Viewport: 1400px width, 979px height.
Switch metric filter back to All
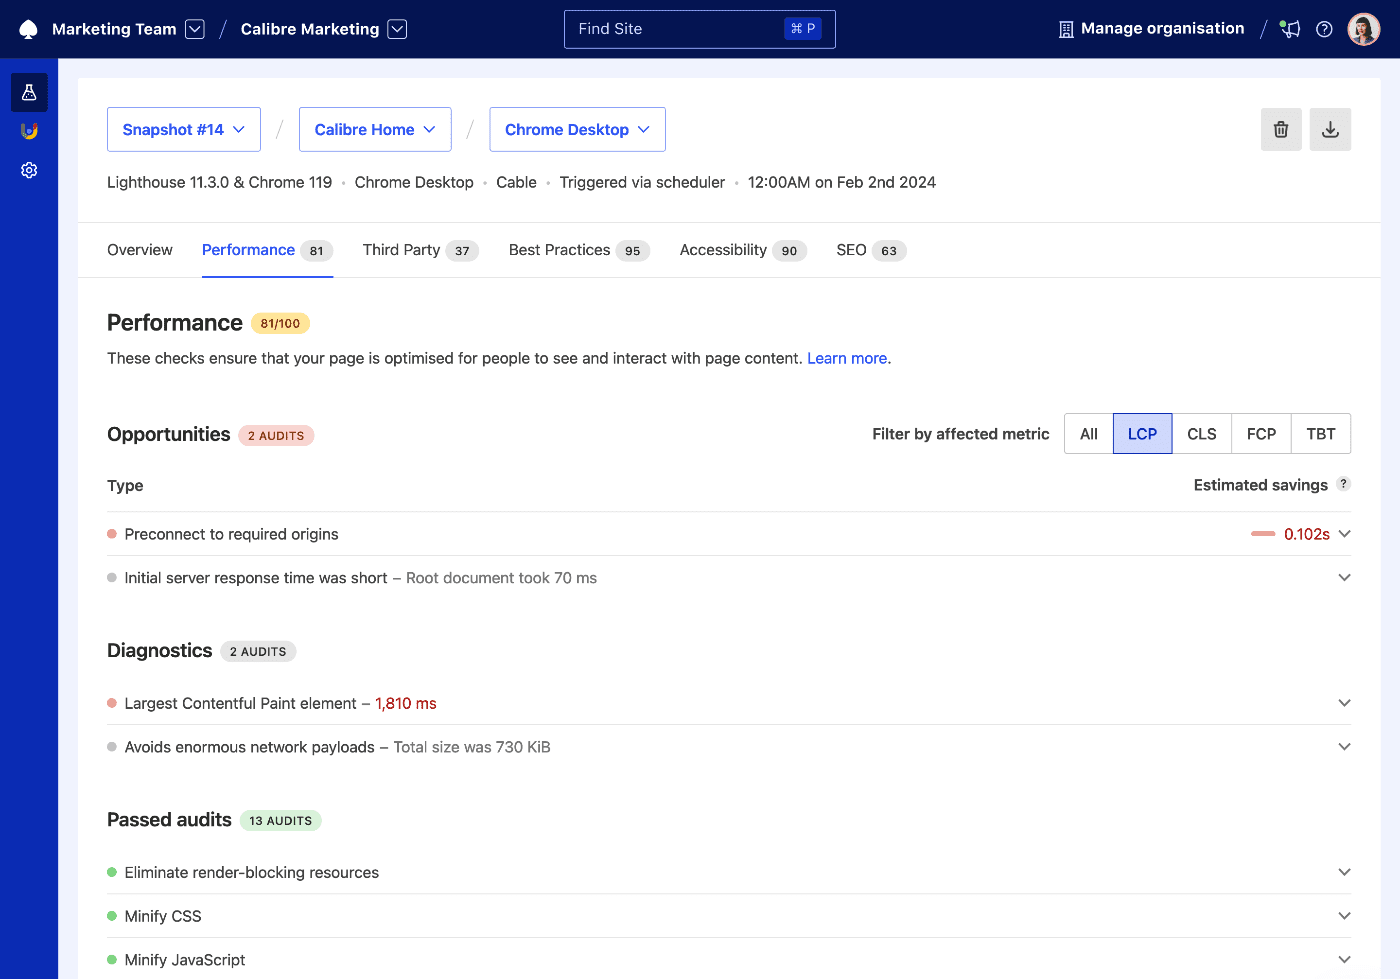1088,433
